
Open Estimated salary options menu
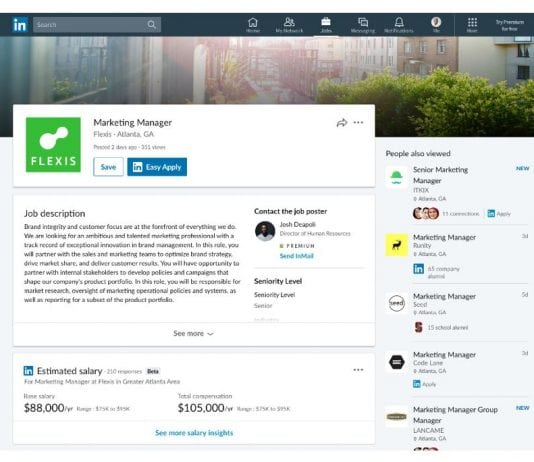coord(358,370)
